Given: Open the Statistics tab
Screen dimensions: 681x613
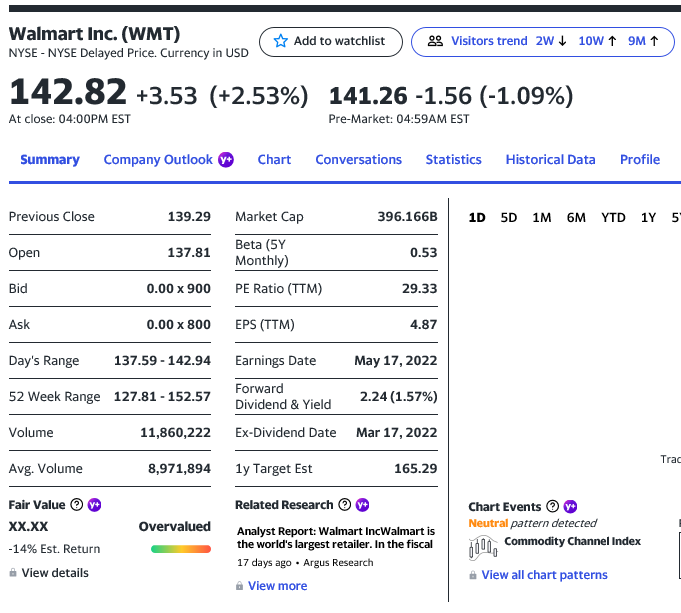Looking at the screenshot, I should click(x=453, y=160).
